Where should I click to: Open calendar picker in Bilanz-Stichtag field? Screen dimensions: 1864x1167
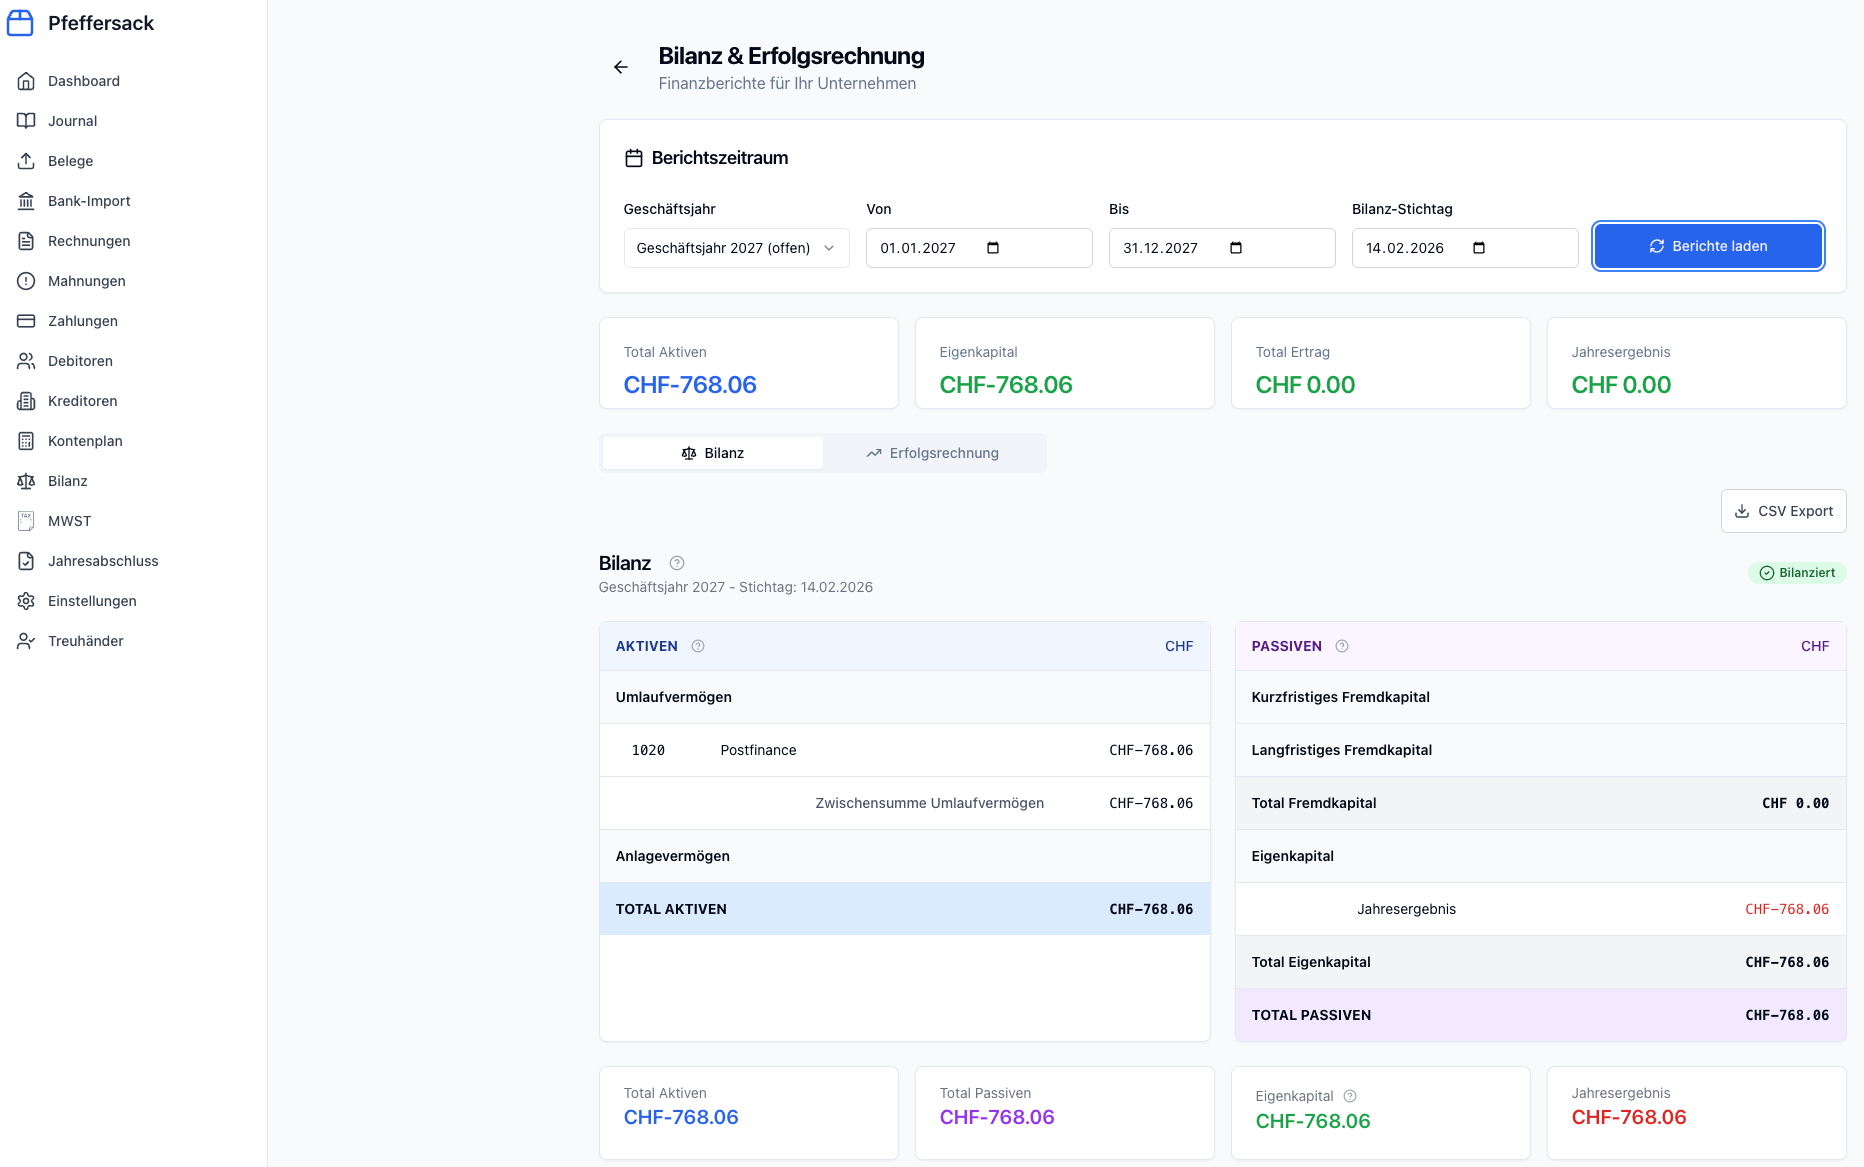pos(1479,248)
